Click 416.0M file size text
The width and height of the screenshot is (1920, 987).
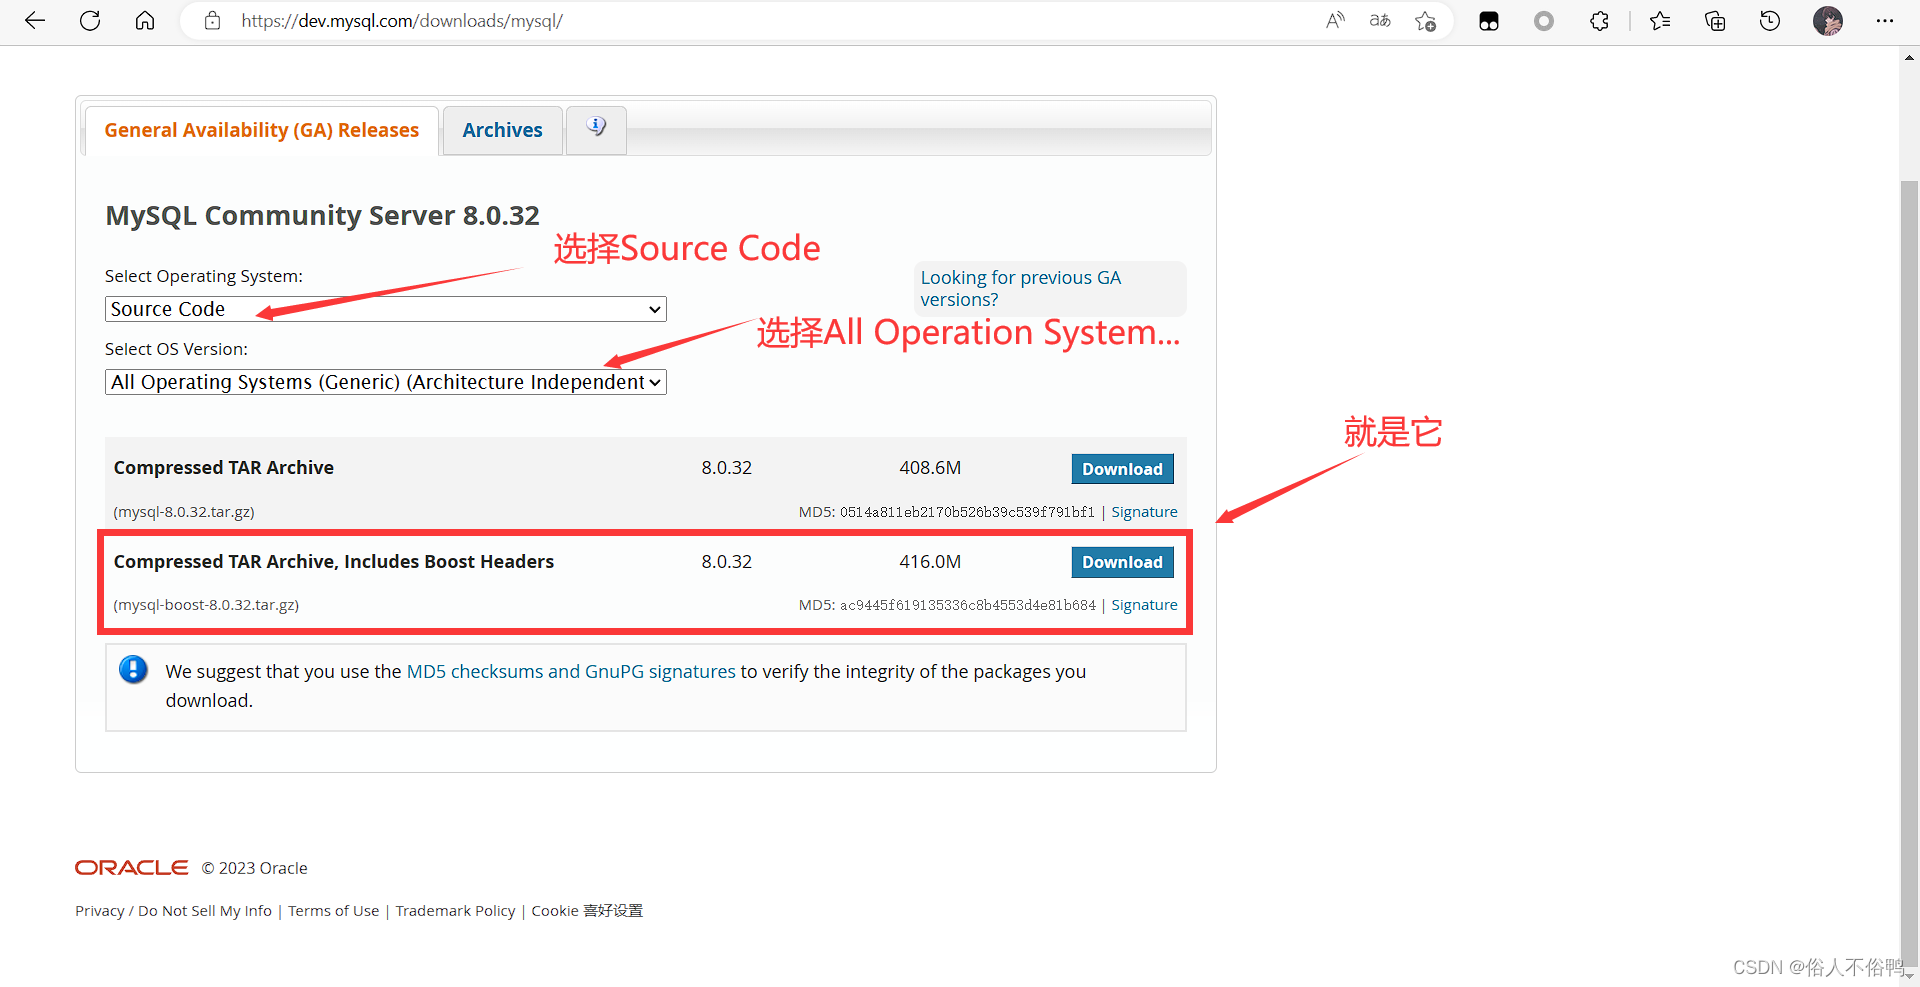point(930,562)
